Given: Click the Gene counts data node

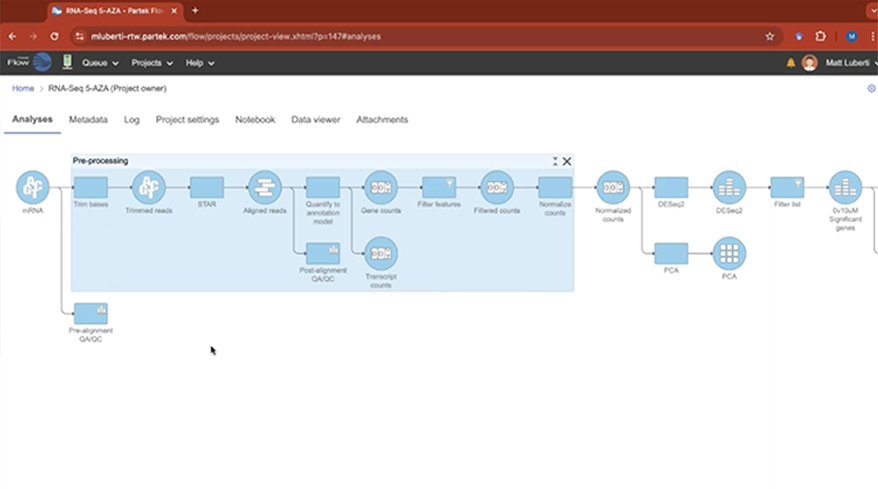Looking at the screenshot, I should [381, 187].
